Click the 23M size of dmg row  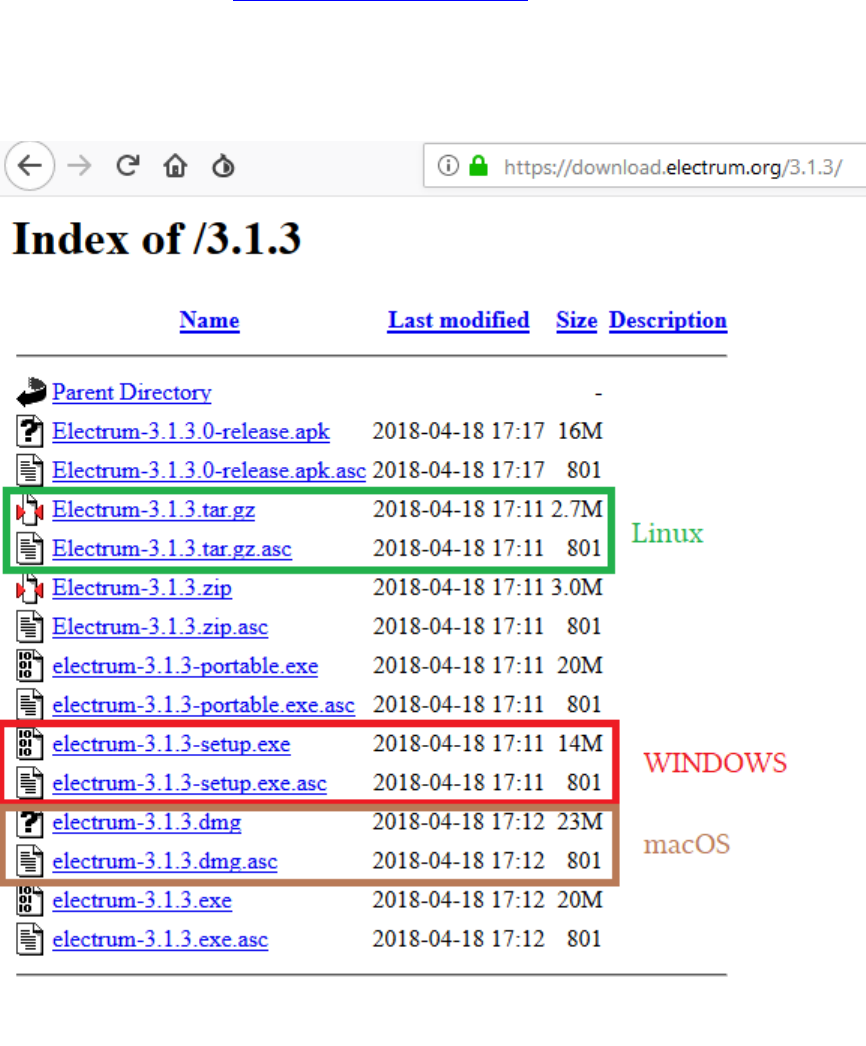pos(580,821)
